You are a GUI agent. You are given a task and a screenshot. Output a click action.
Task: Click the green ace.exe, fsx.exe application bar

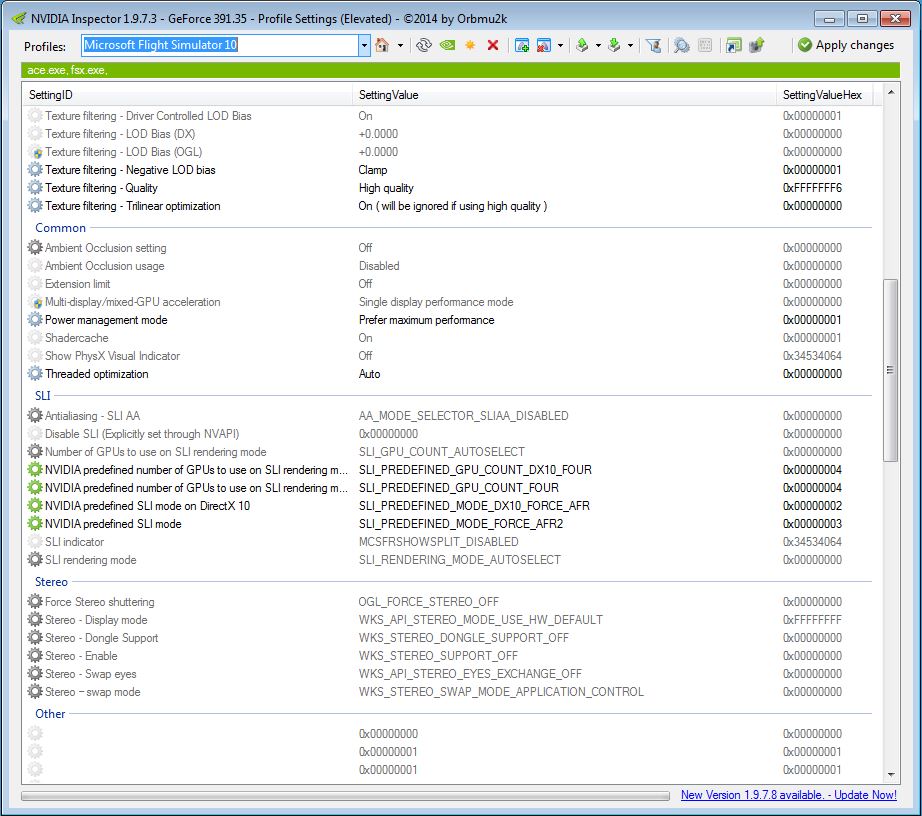click(x=460, y=70)
